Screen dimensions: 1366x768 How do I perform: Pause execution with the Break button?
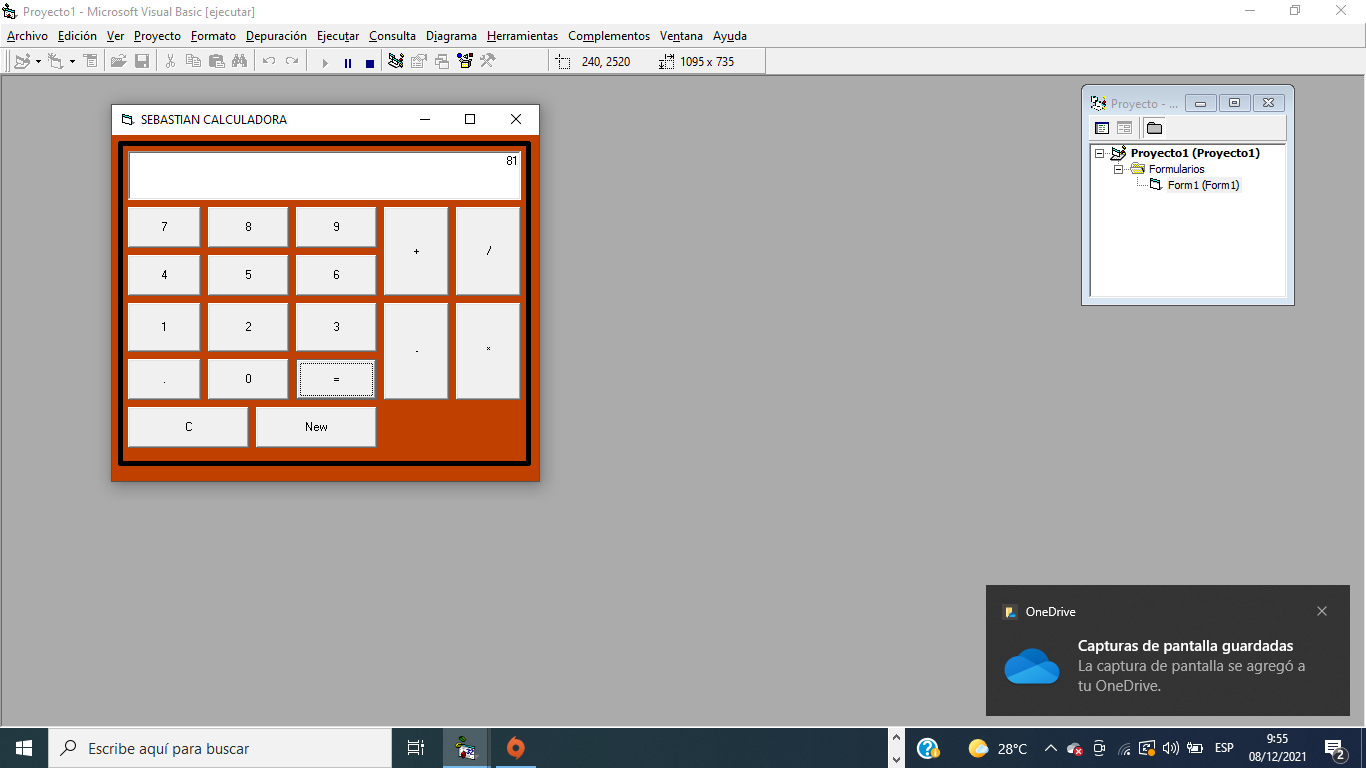coord(348,62)
